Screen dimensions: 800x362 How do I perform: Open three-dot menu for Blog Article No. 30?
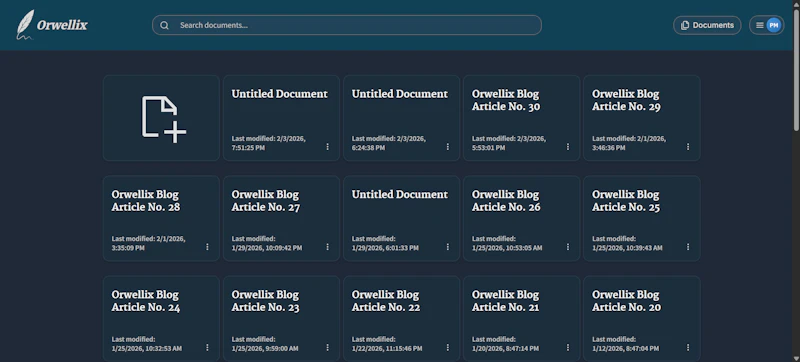[x=568, y=147]
